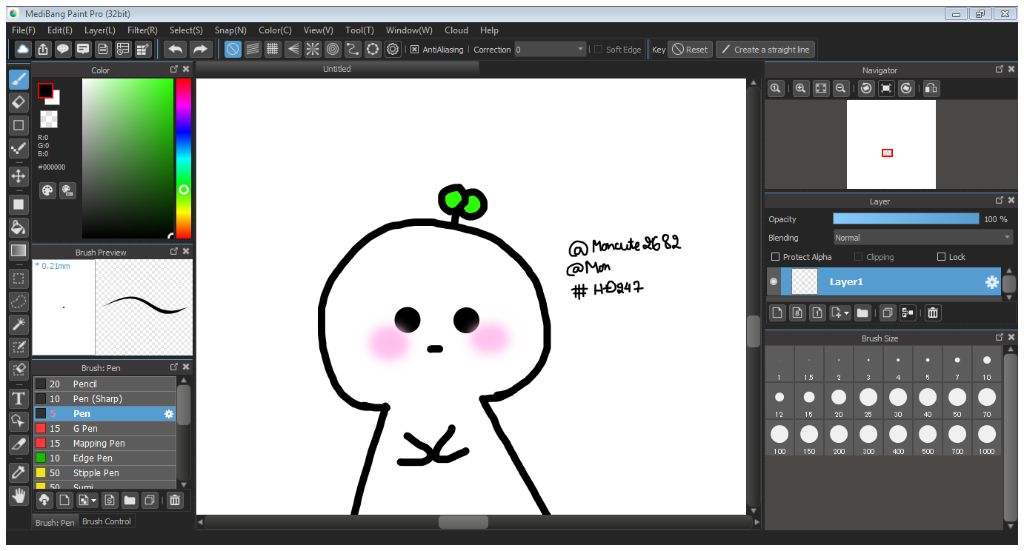Viewport: 1024px width, 551px height.
Task: Open the Cloud menu
Action: click(456, 30)
